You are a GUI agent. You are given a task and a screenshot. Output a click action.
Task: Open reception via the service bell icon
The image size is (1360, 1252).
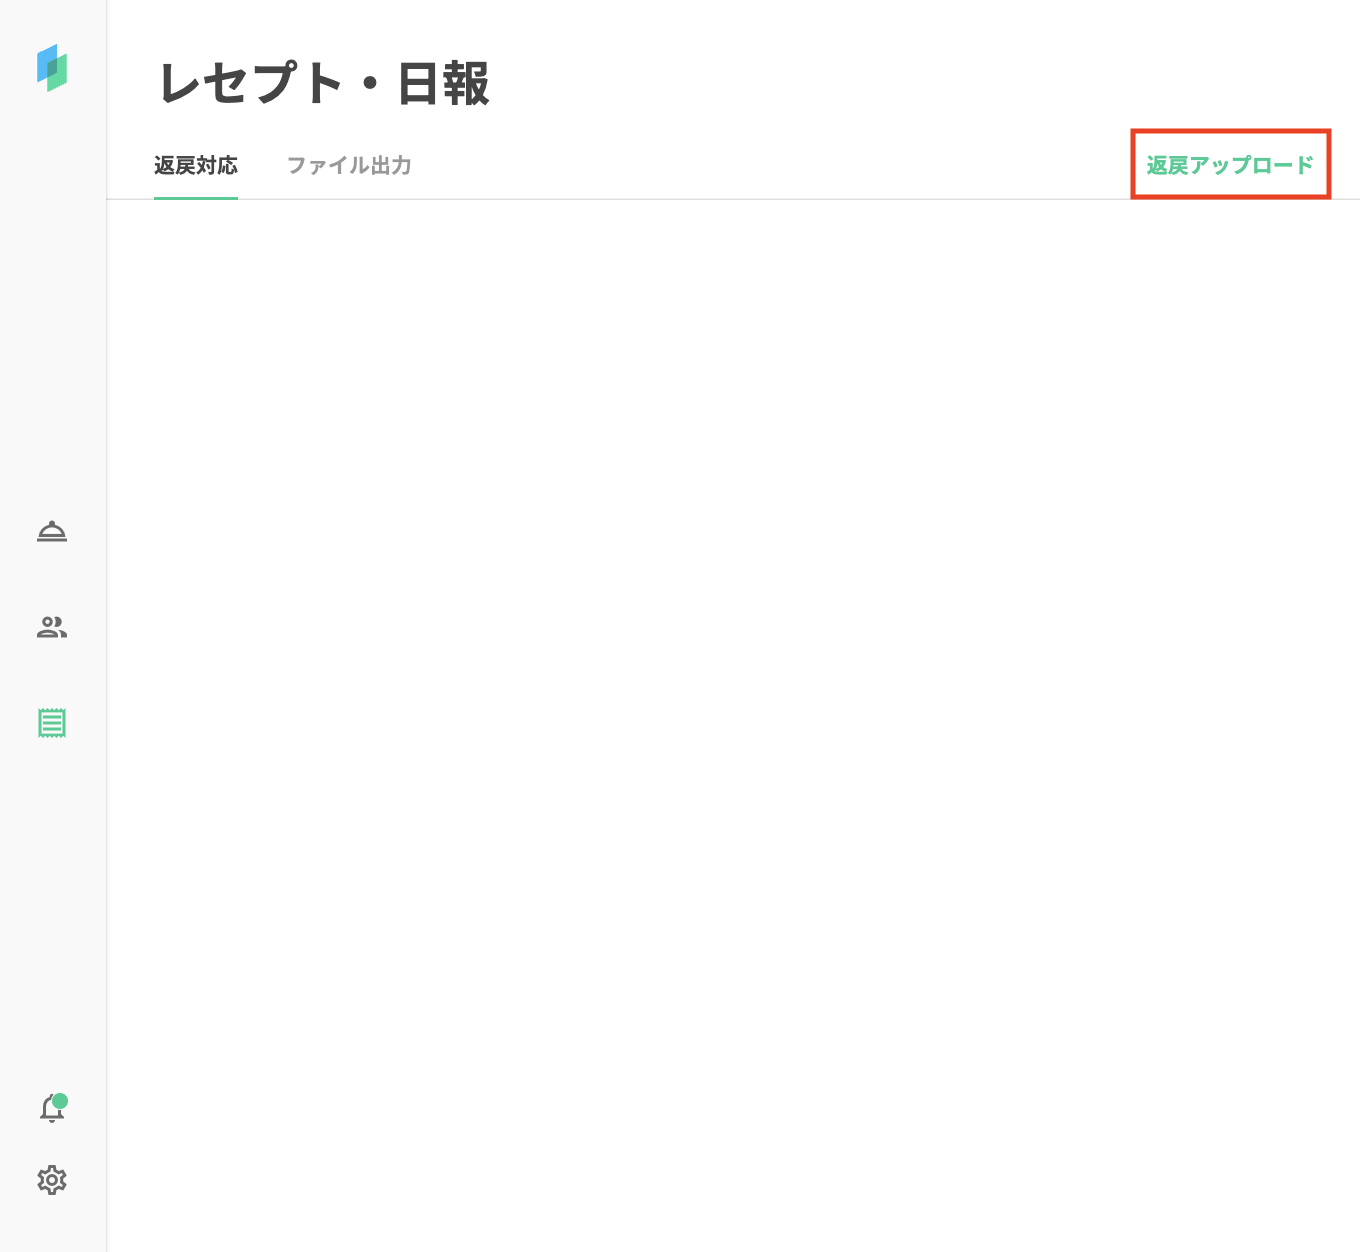[52, 531]
